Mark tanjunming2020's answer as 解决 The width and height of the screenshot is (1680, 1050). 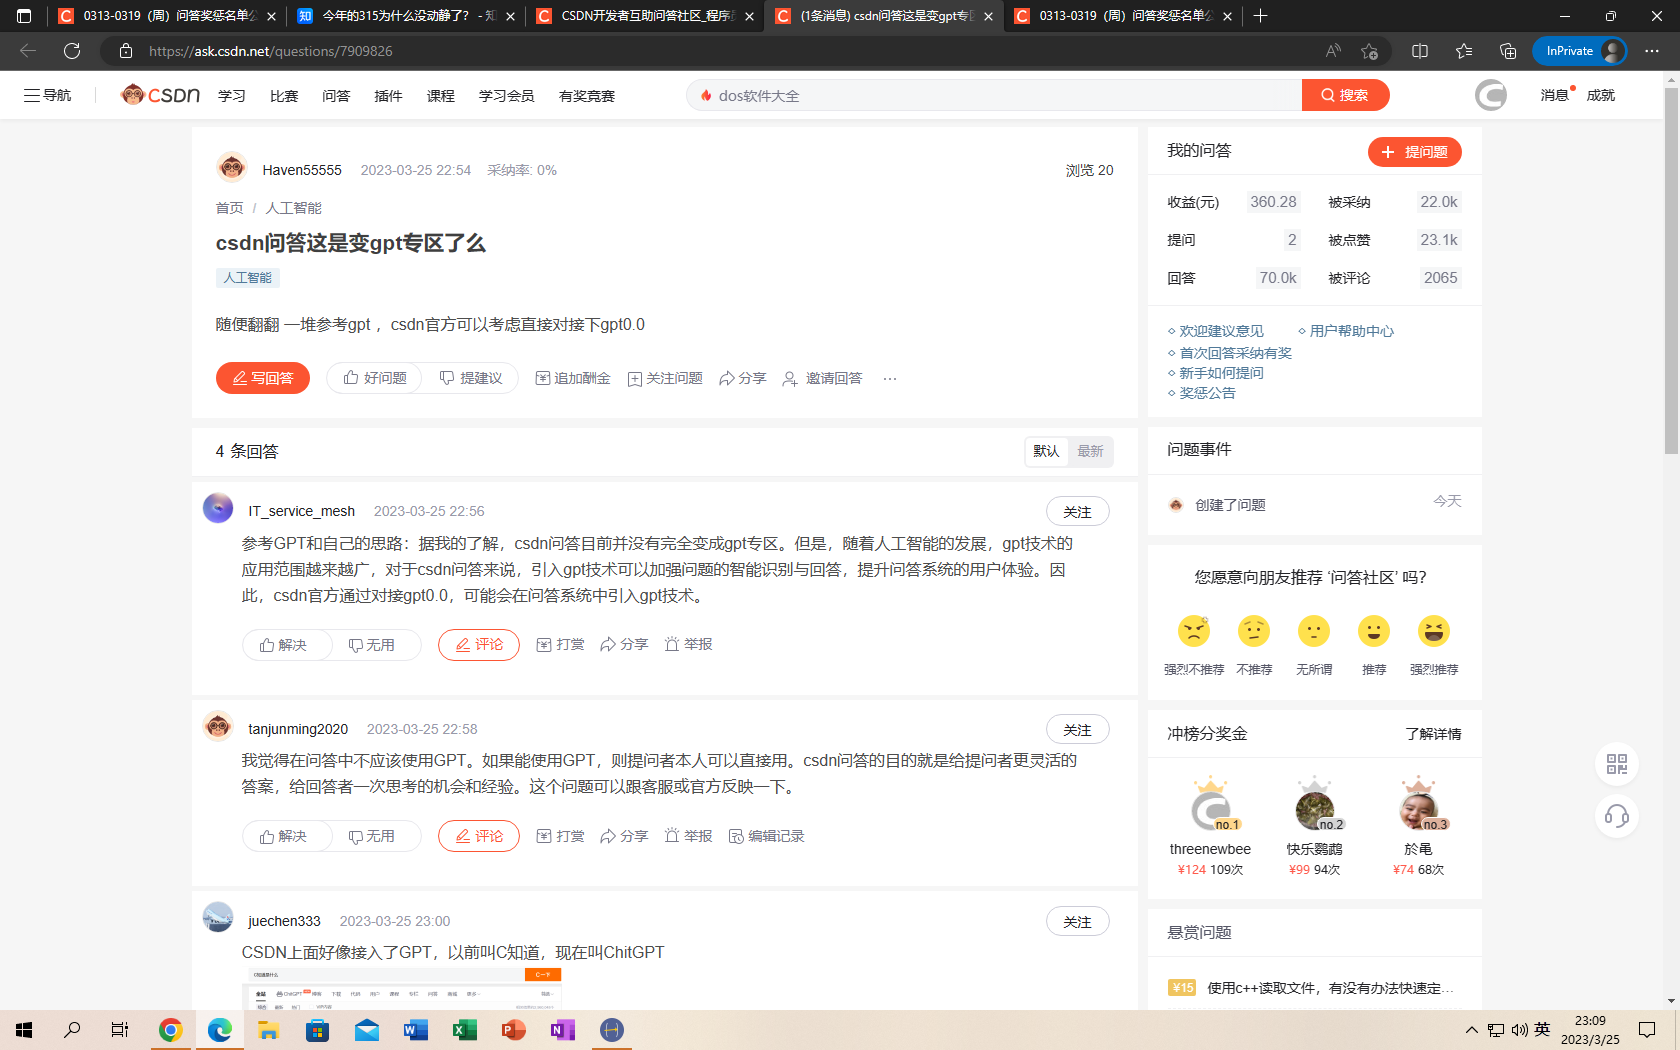tap(284, 836)
